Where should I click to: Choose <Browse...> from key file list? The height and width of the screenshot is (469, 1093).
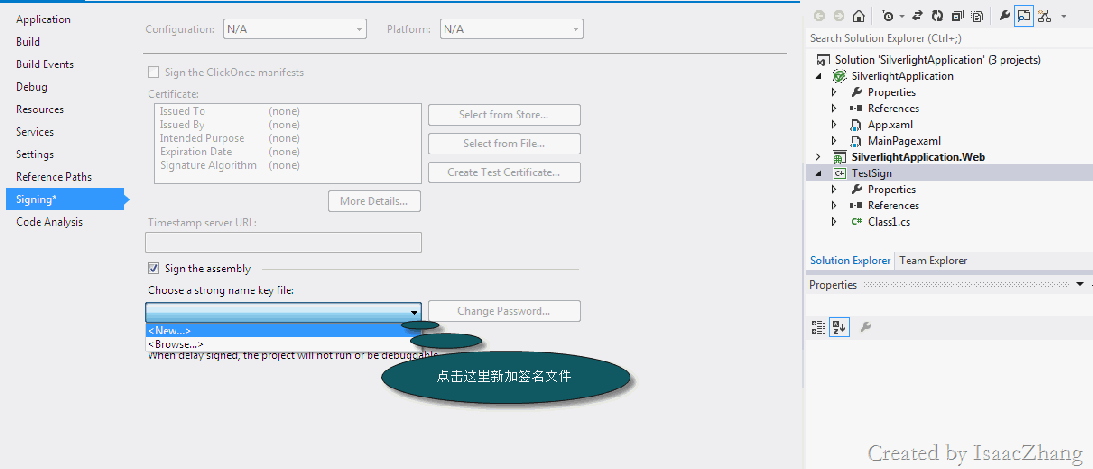[283, 344]
